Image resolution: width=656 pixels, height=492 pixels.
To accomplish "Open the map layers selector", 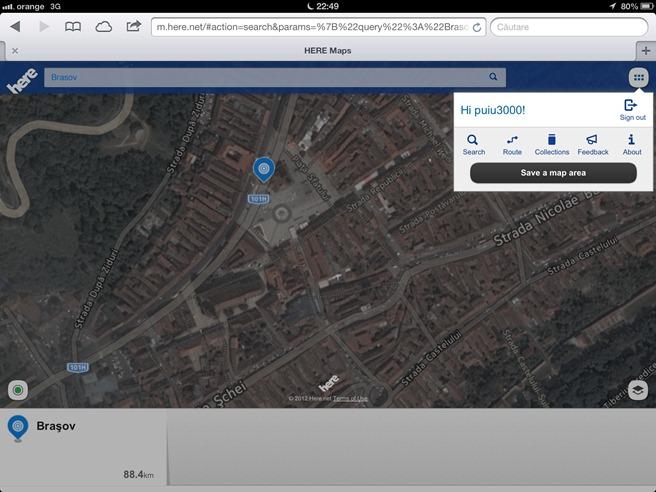I will [x=638, y=390].
